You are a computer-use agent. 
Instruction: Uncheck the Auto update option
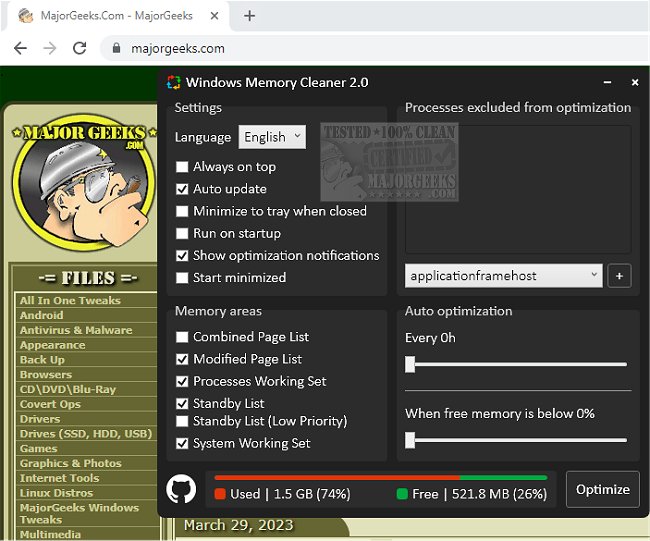tap(182, 189)
